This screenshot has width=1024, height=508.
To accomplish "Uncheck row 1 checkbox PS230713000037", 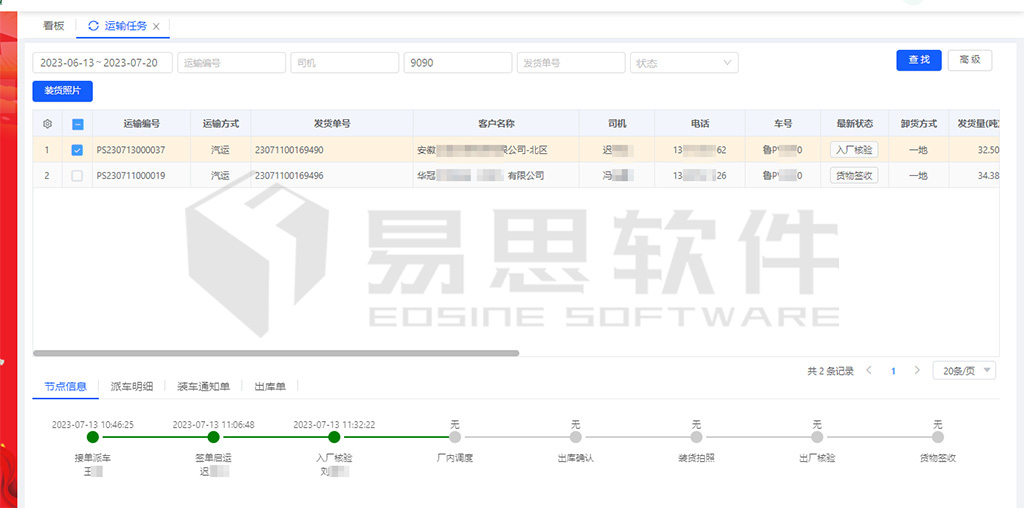I will (x=77, y=150).
